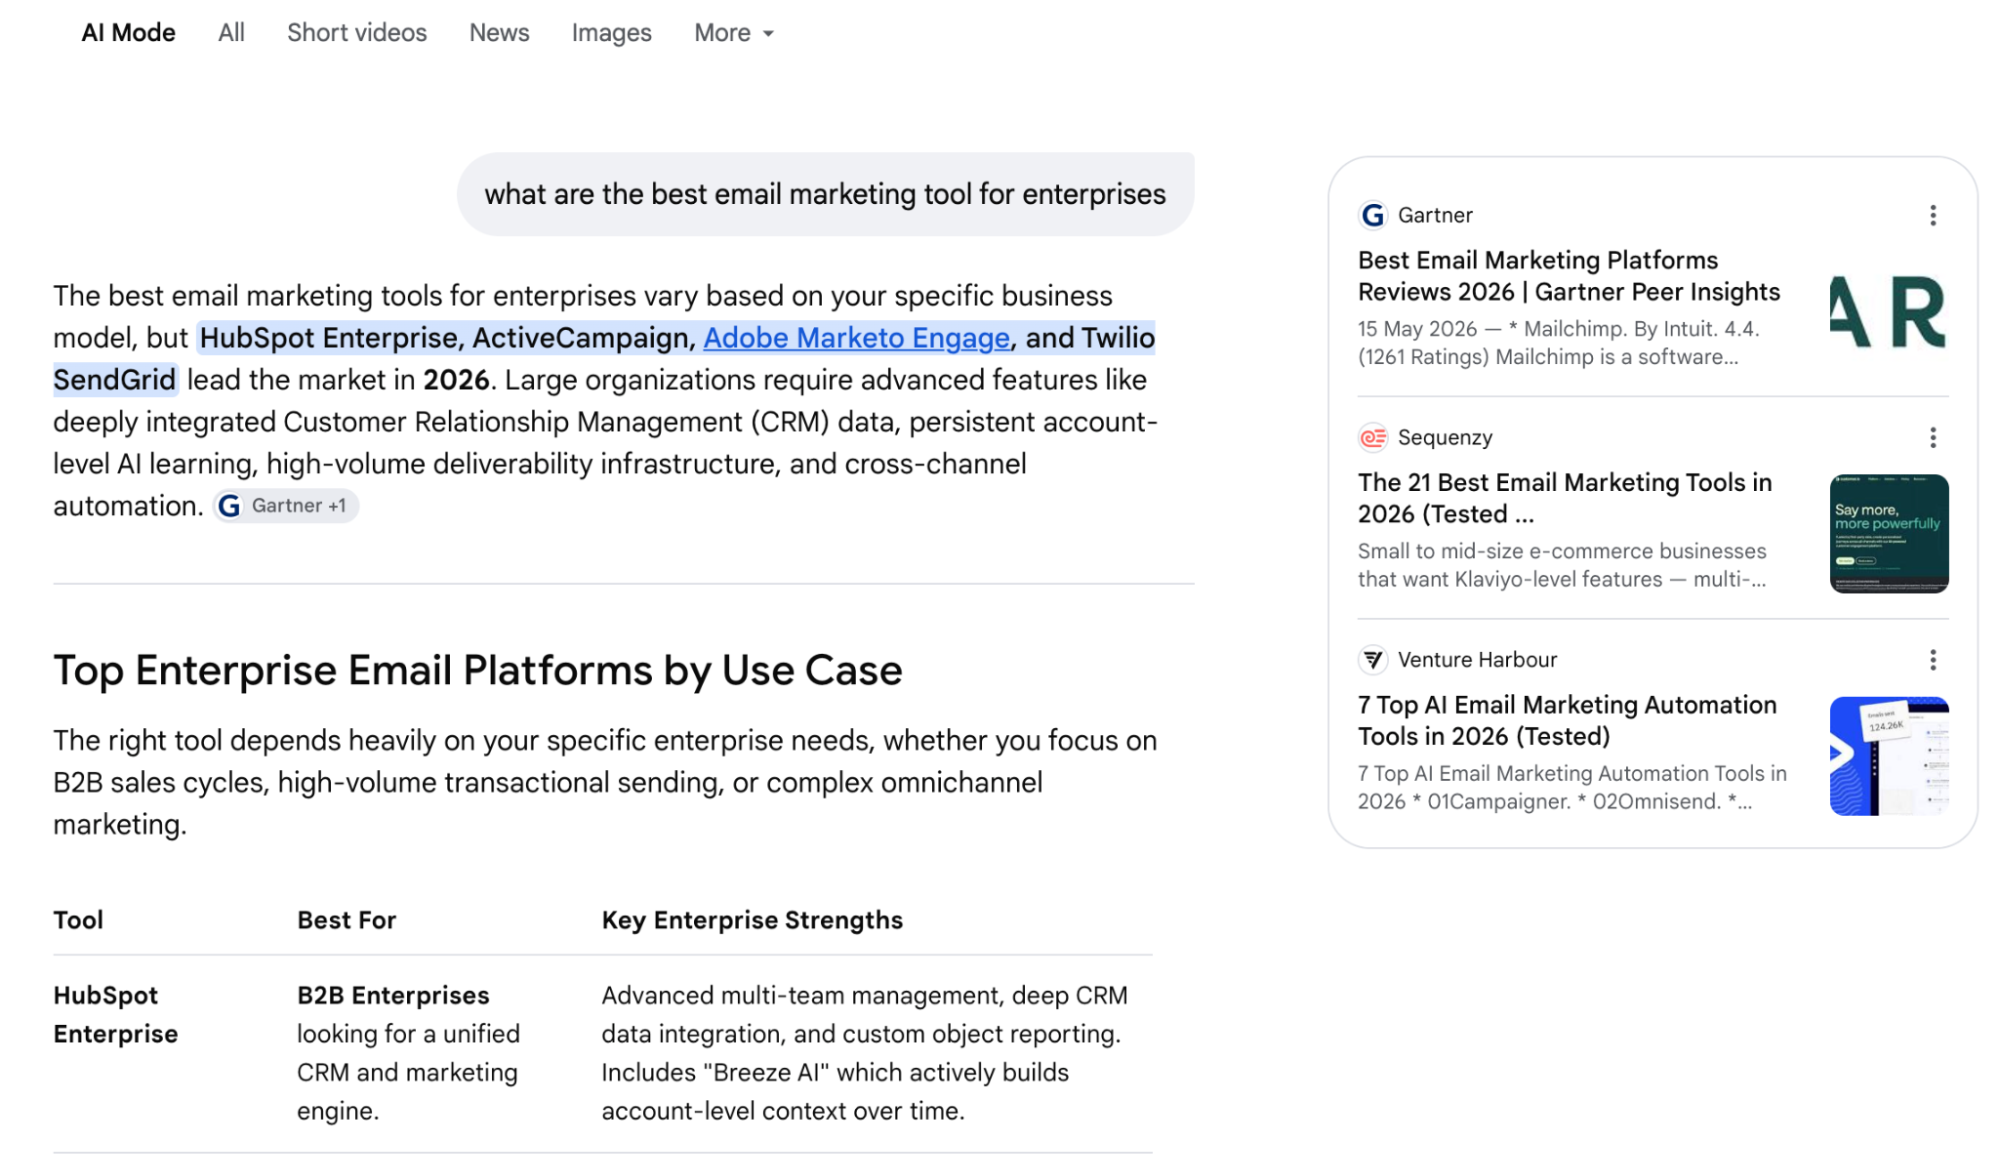Click the Venture Harbour result thumbnail image

(x=1889, y=756)
